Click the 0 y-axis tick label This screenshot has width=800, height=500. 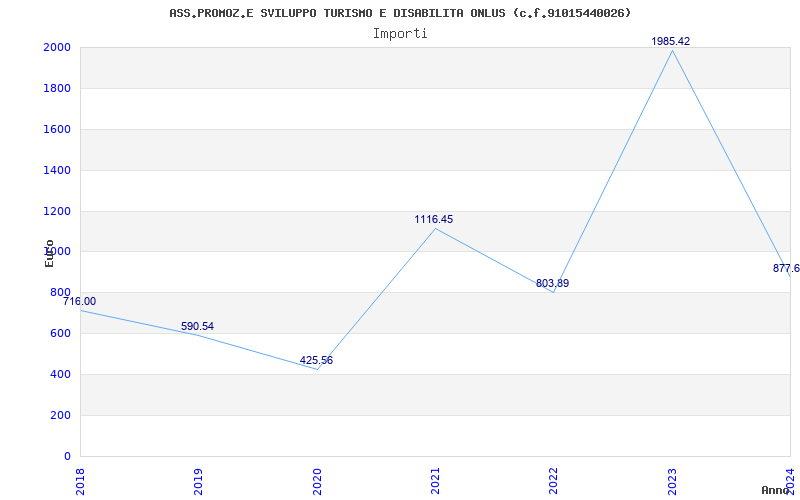(x=66, y=456)
